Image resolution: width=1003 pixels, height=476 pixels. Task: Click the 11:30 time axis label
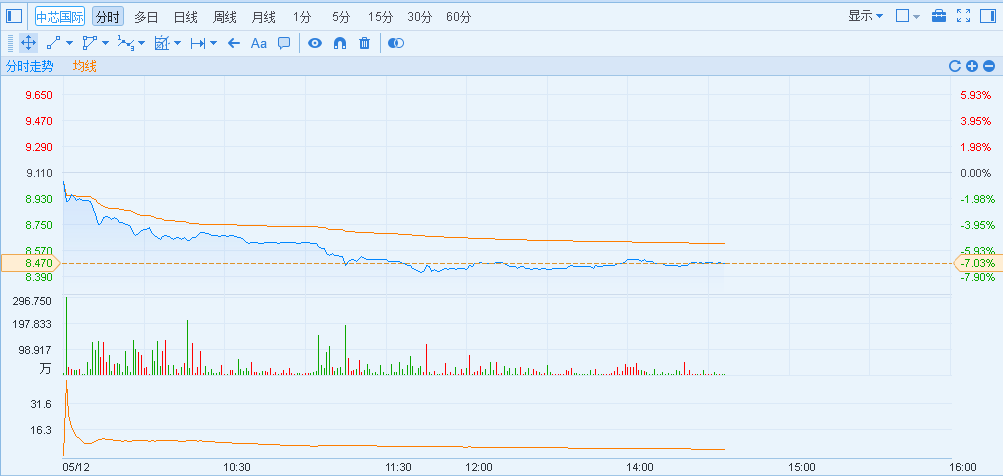[x=398, y=467]
